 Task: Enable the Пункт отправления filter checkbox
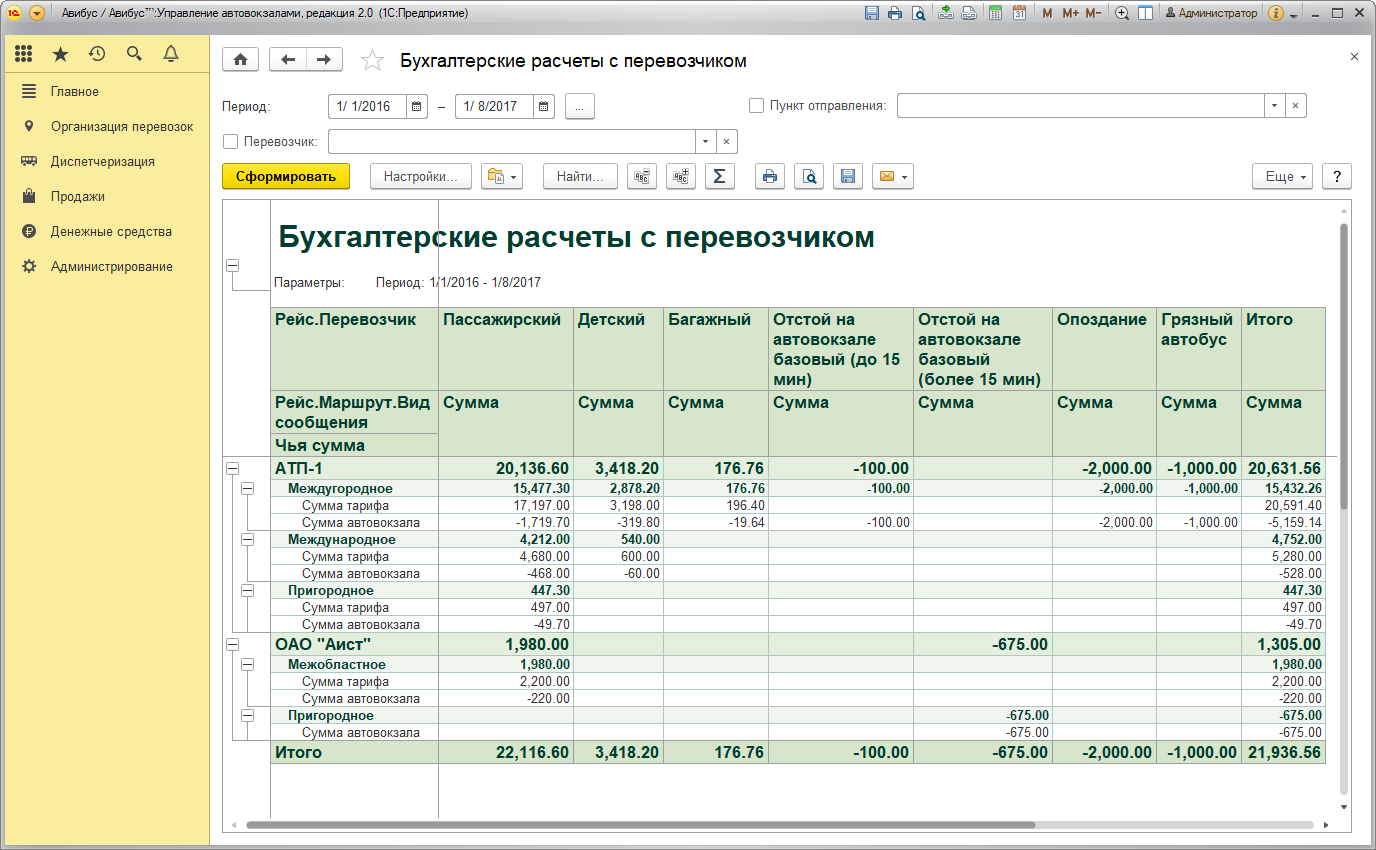[x=756, y=106]
